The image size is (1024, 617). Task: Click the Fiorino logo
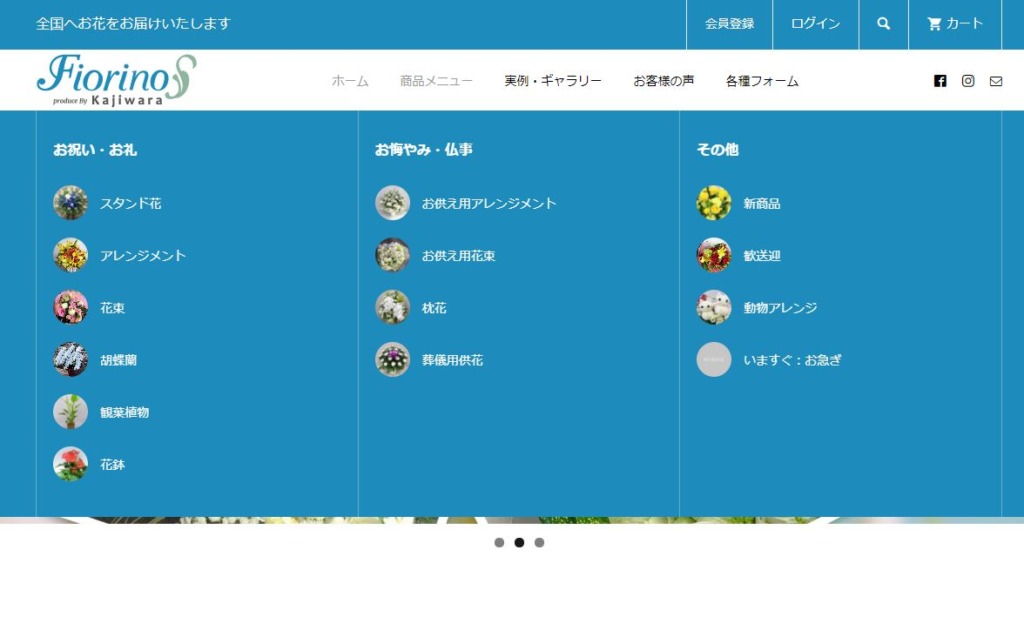click(116, 80)
